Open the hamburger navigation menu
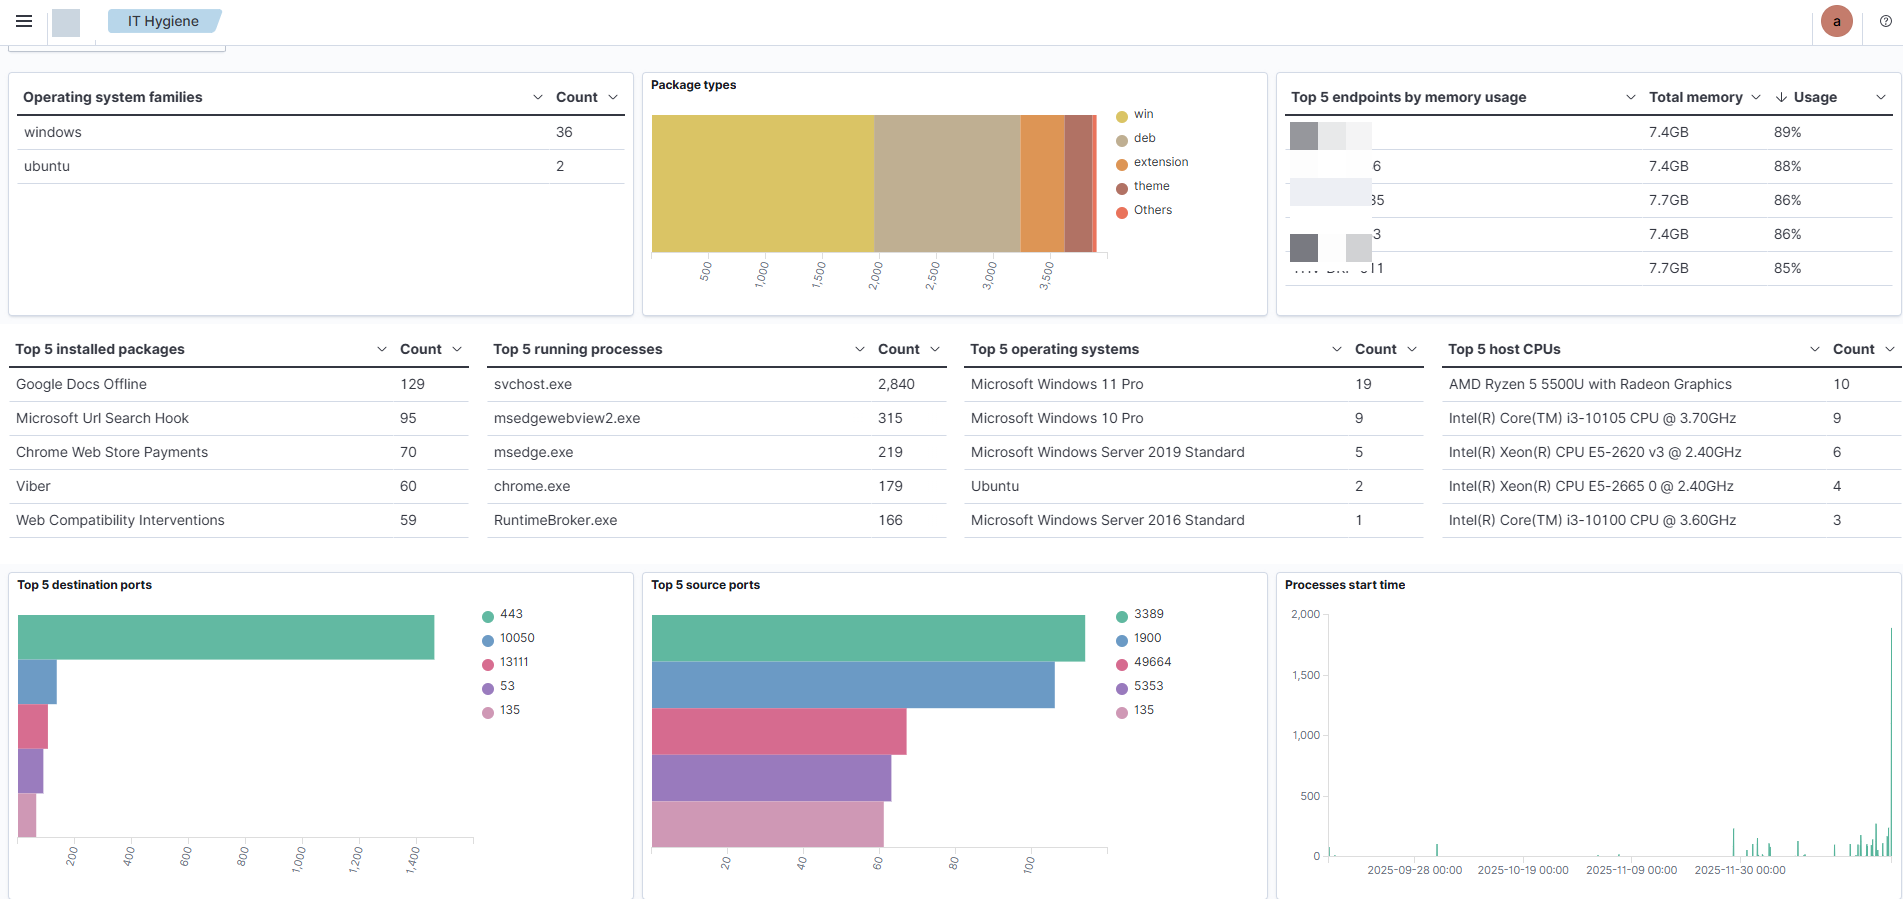This screenshot has width=1903, height=899. click(24, 21)
